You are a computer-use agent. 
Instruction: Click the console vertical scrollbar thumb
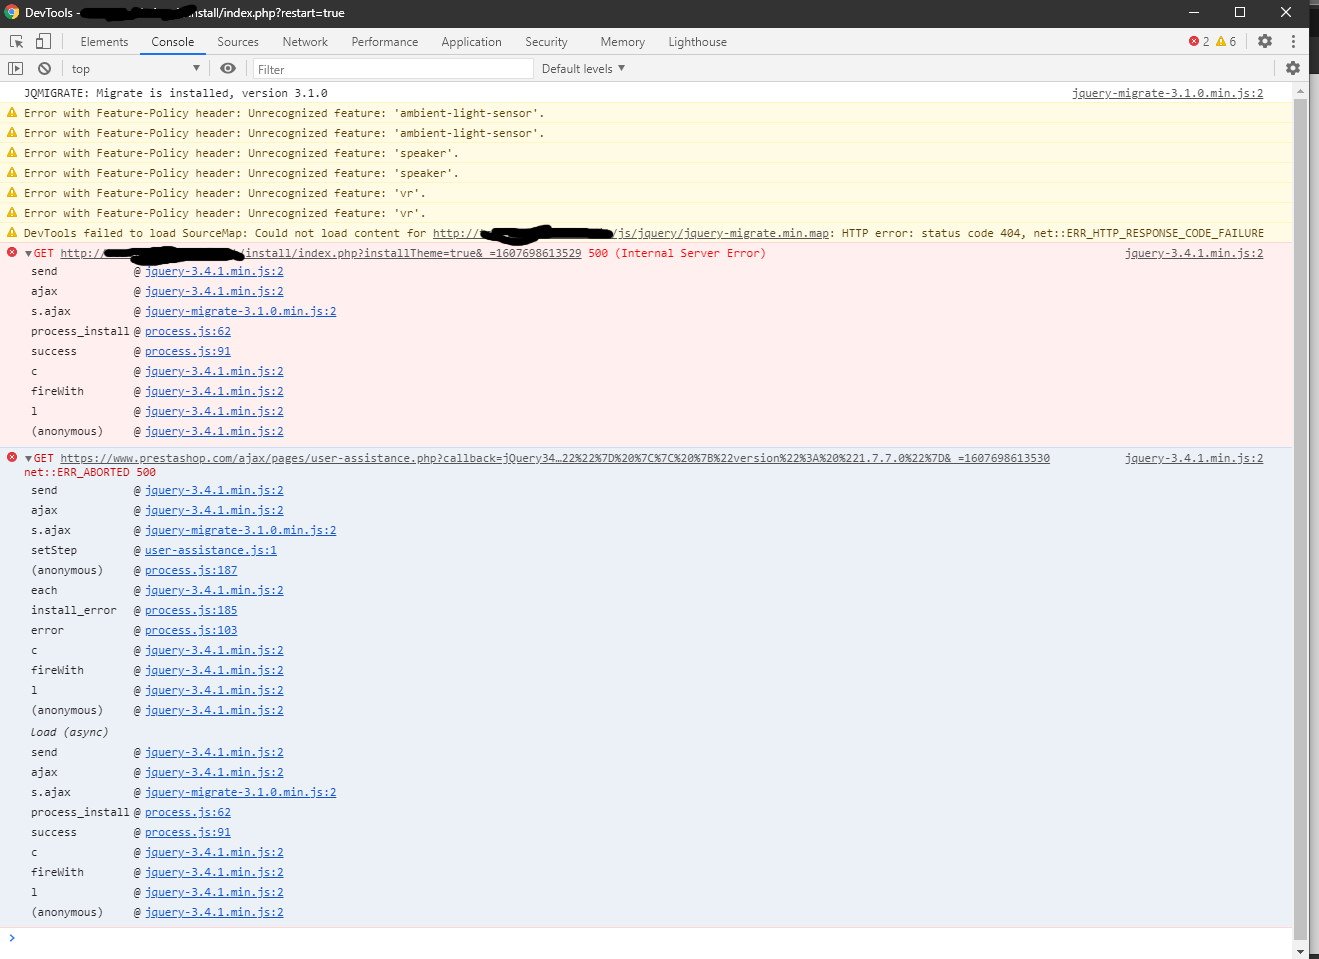click(x=1300, y=517)
